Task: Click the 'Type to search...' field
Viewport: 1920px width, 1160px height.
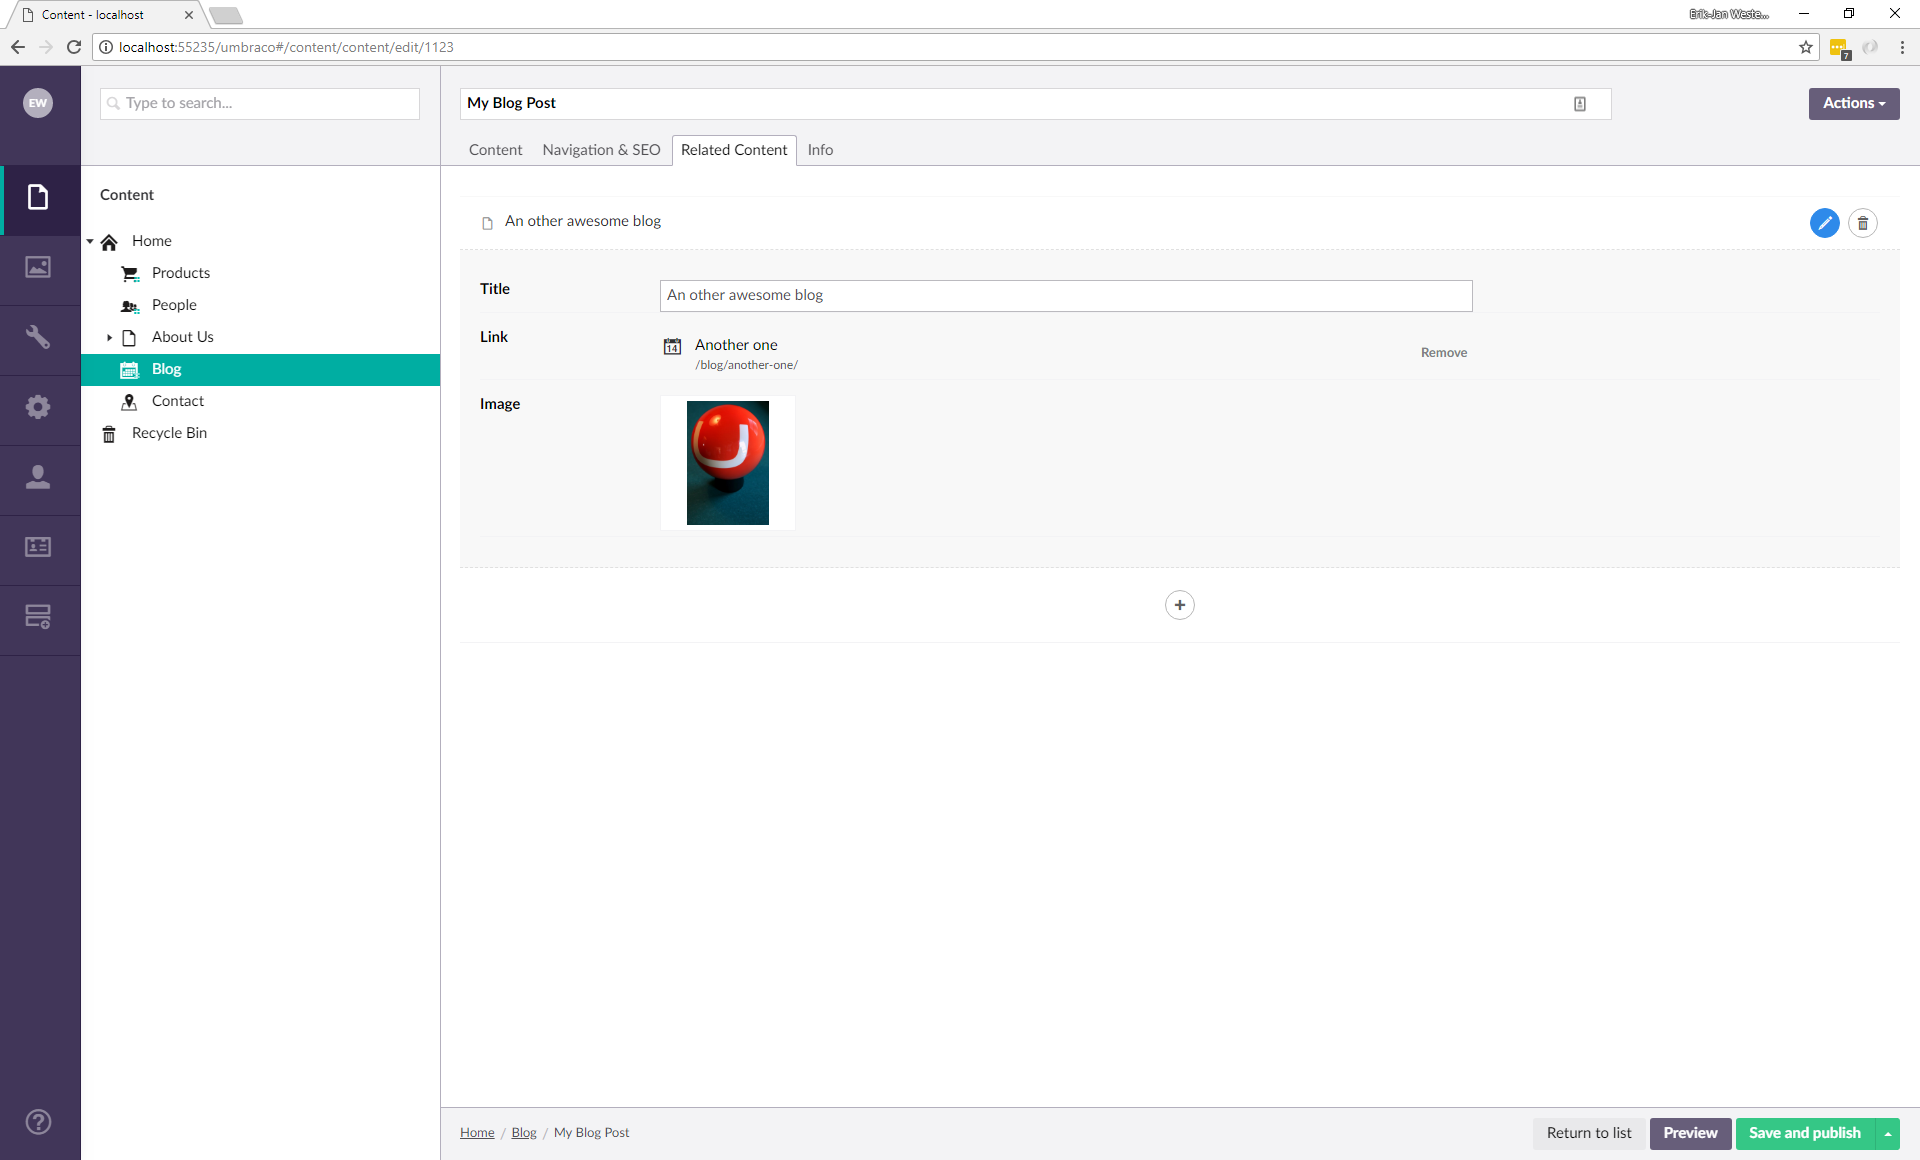Action: click(x=260, y=103)
